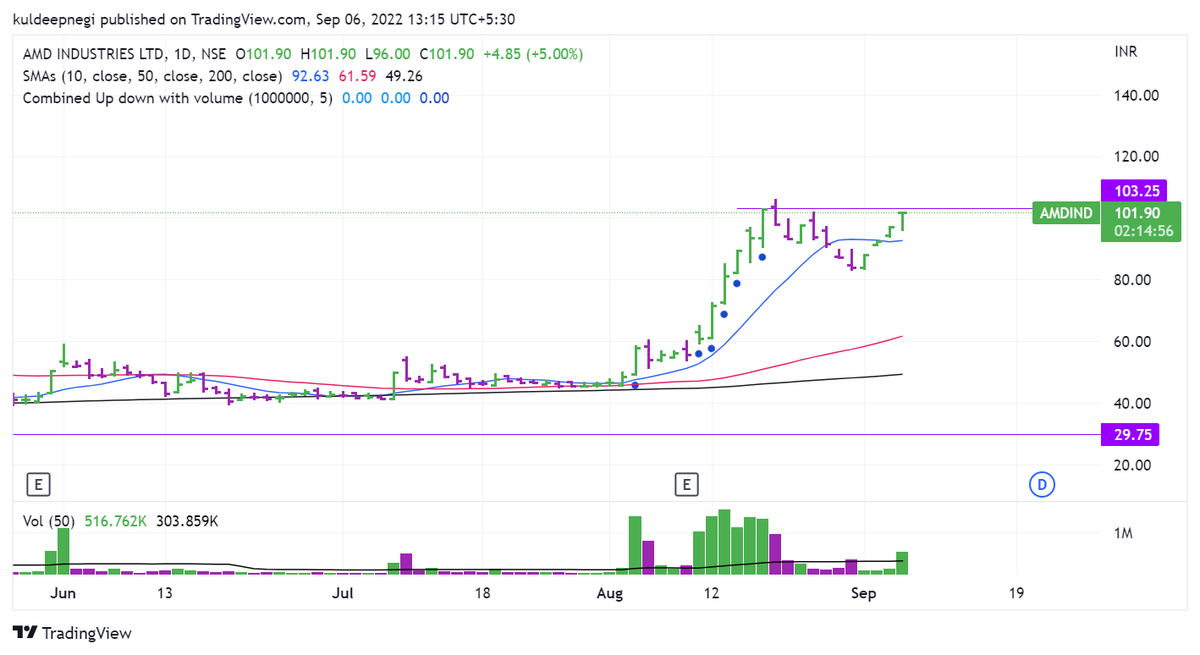Click the '13' date axis label
Screen dimensions: 1200x655
[x=164, y=593]
